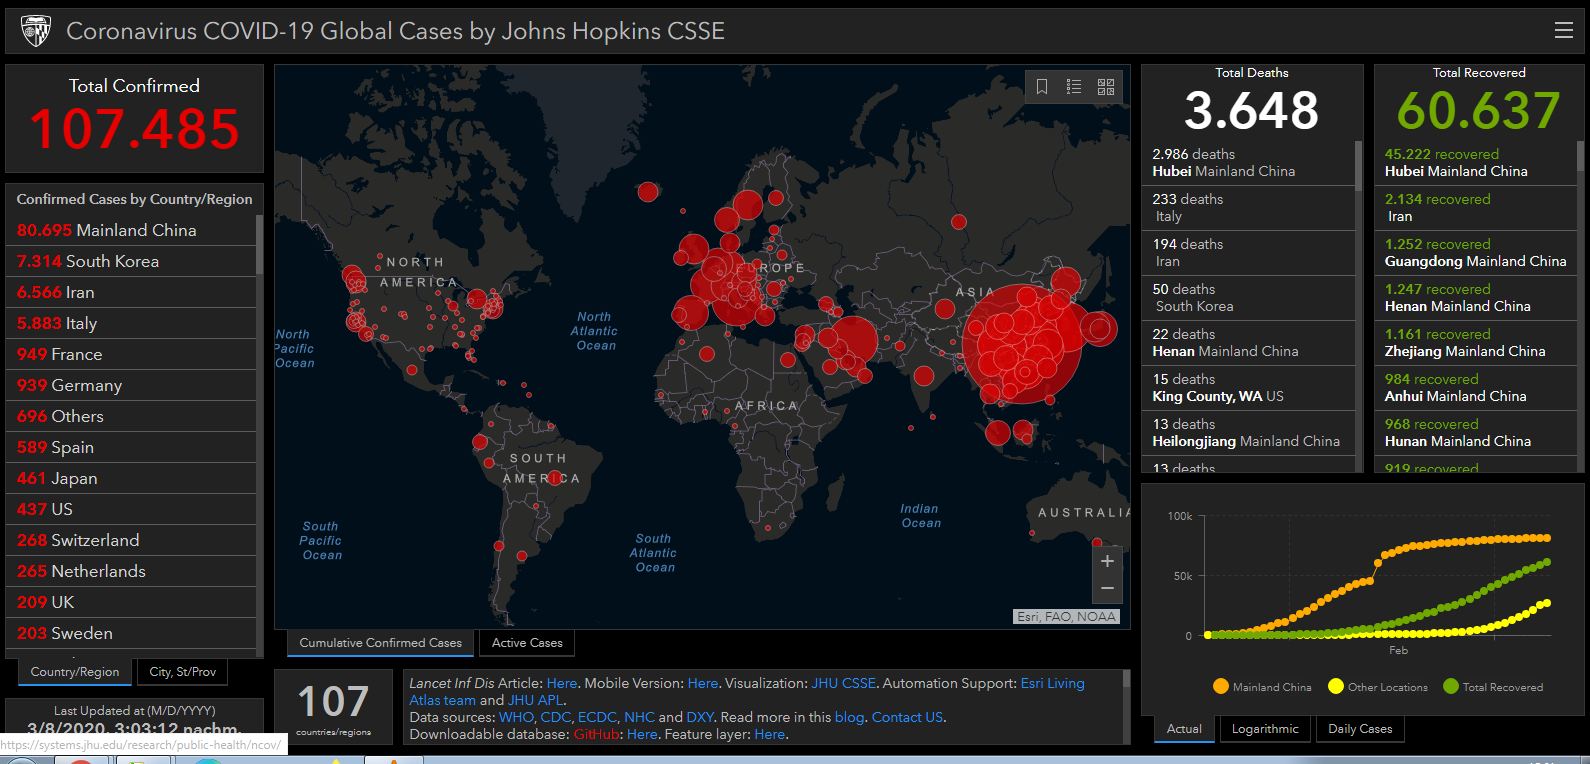Read more via the blog link
The width and height of the screenshot is (1590, 764).
coord(848,717)
